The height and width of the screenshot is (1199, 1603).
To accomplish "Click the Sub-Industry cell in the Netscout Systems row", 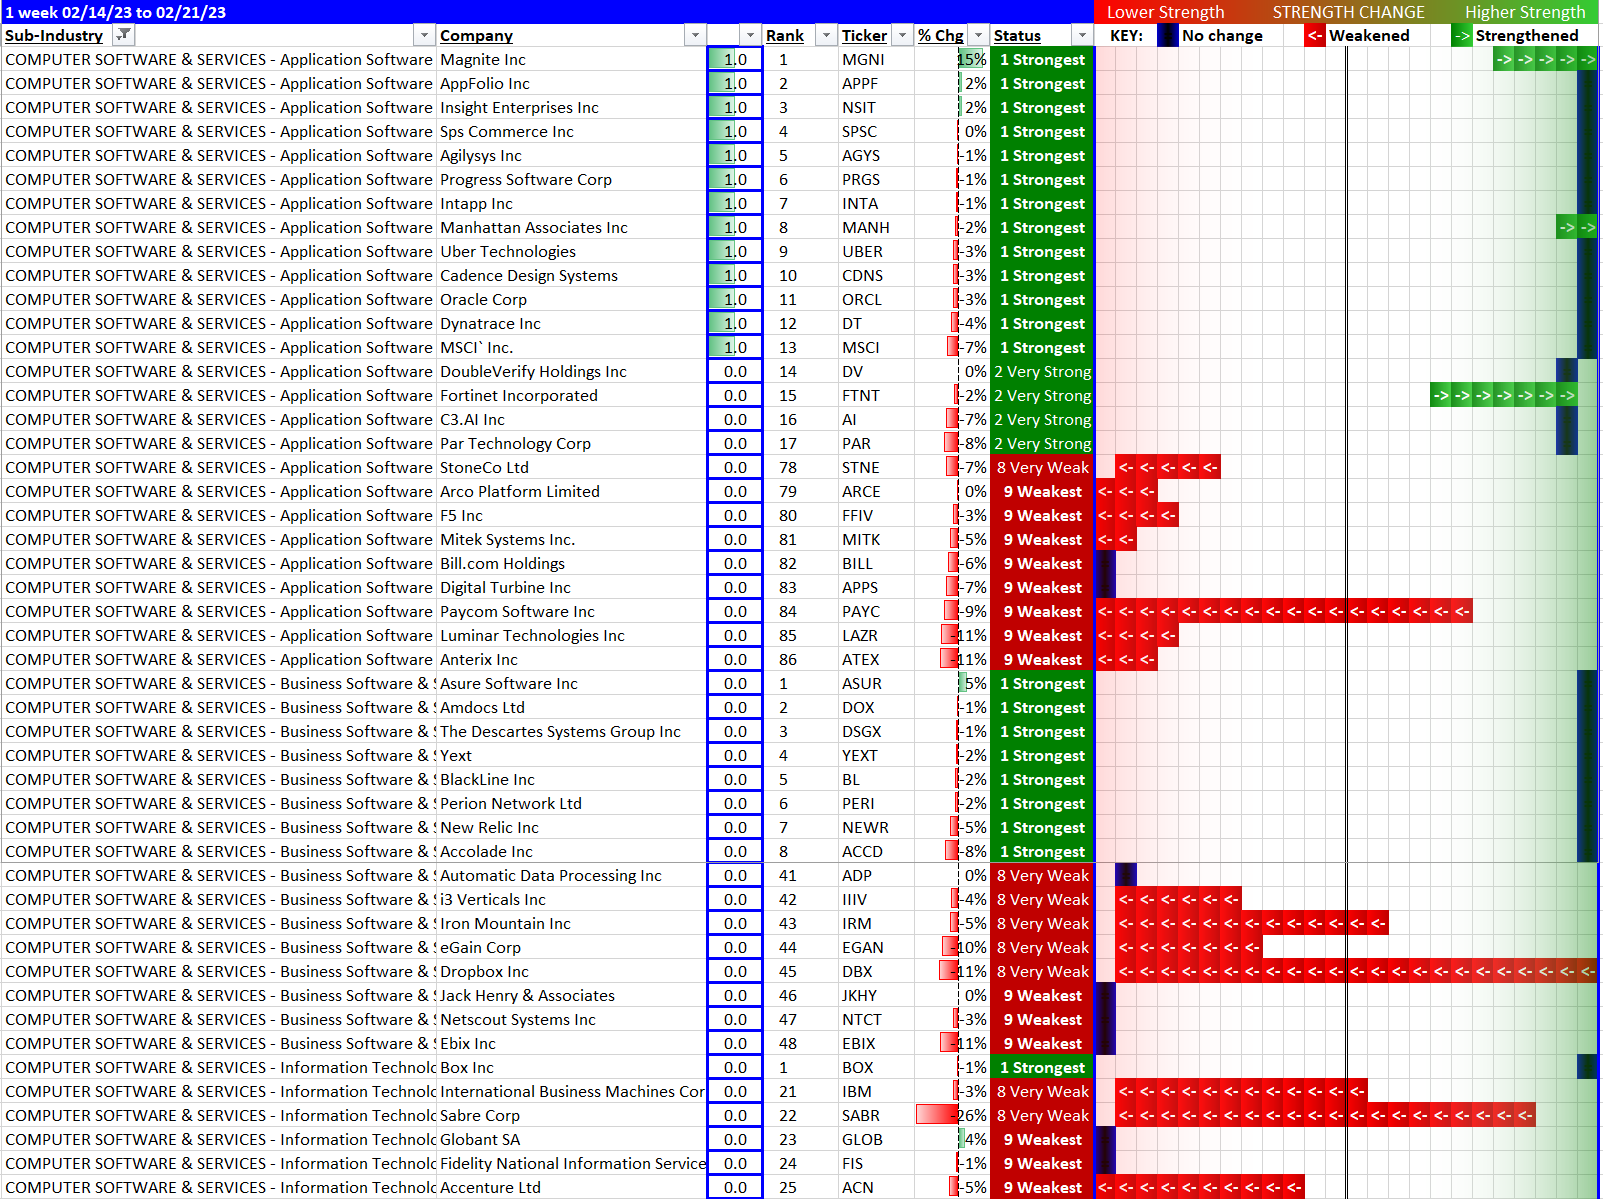I will 219,1020.
